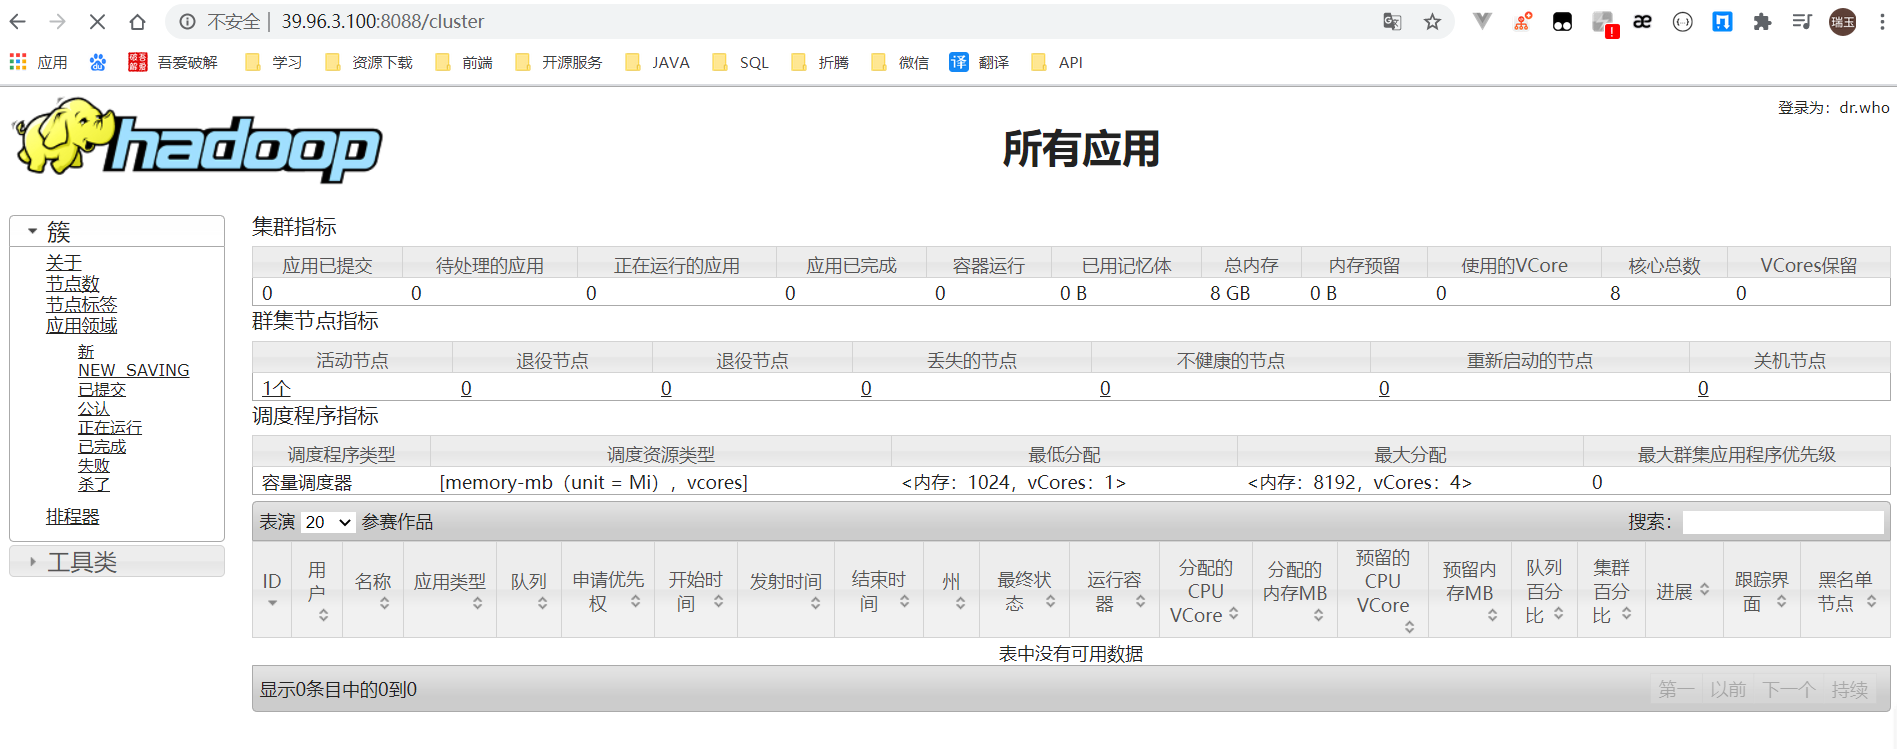Go to browser home page icon
This screenshot has height=749, width=1897.
click(x=138, y=22)
